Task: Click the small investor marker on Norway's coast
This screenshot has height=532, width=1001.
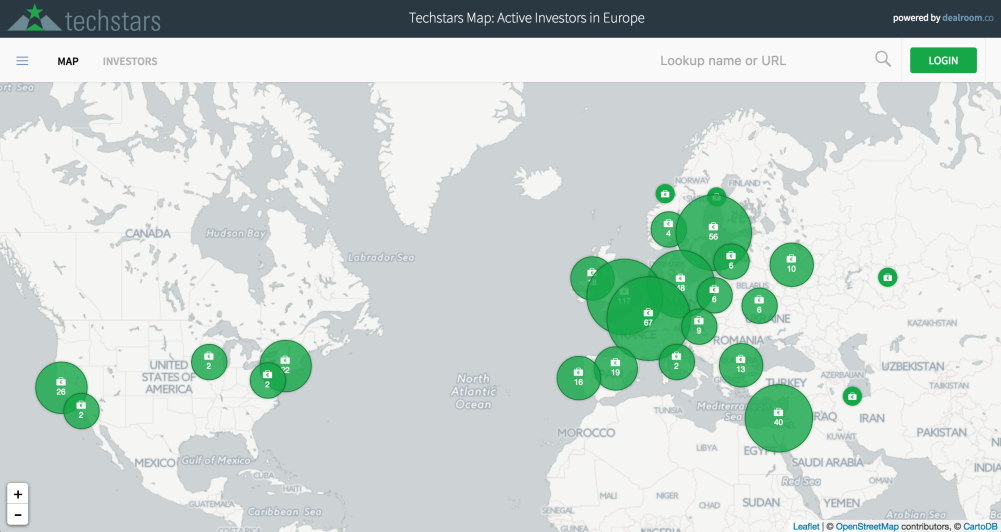Action: point(665,194)
